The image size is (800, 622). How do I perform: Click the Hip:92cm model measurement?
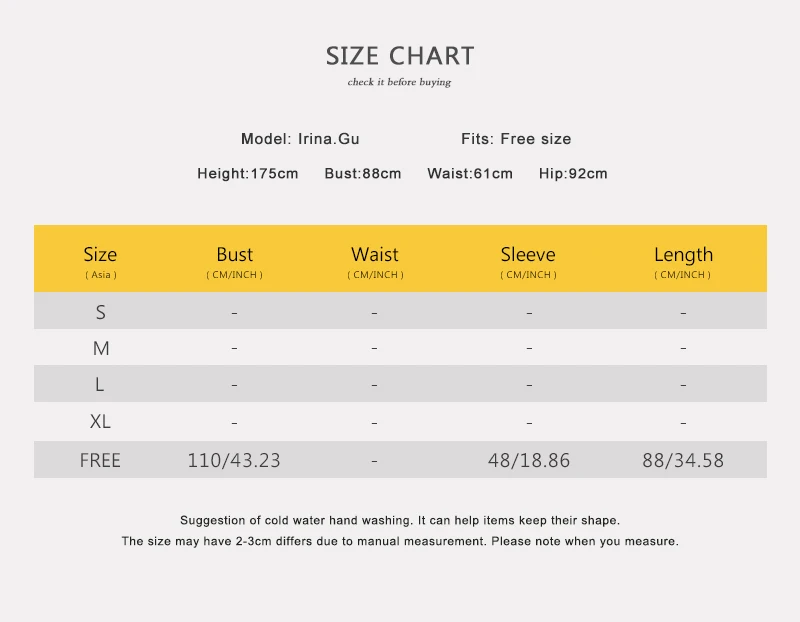pos(573,173)
